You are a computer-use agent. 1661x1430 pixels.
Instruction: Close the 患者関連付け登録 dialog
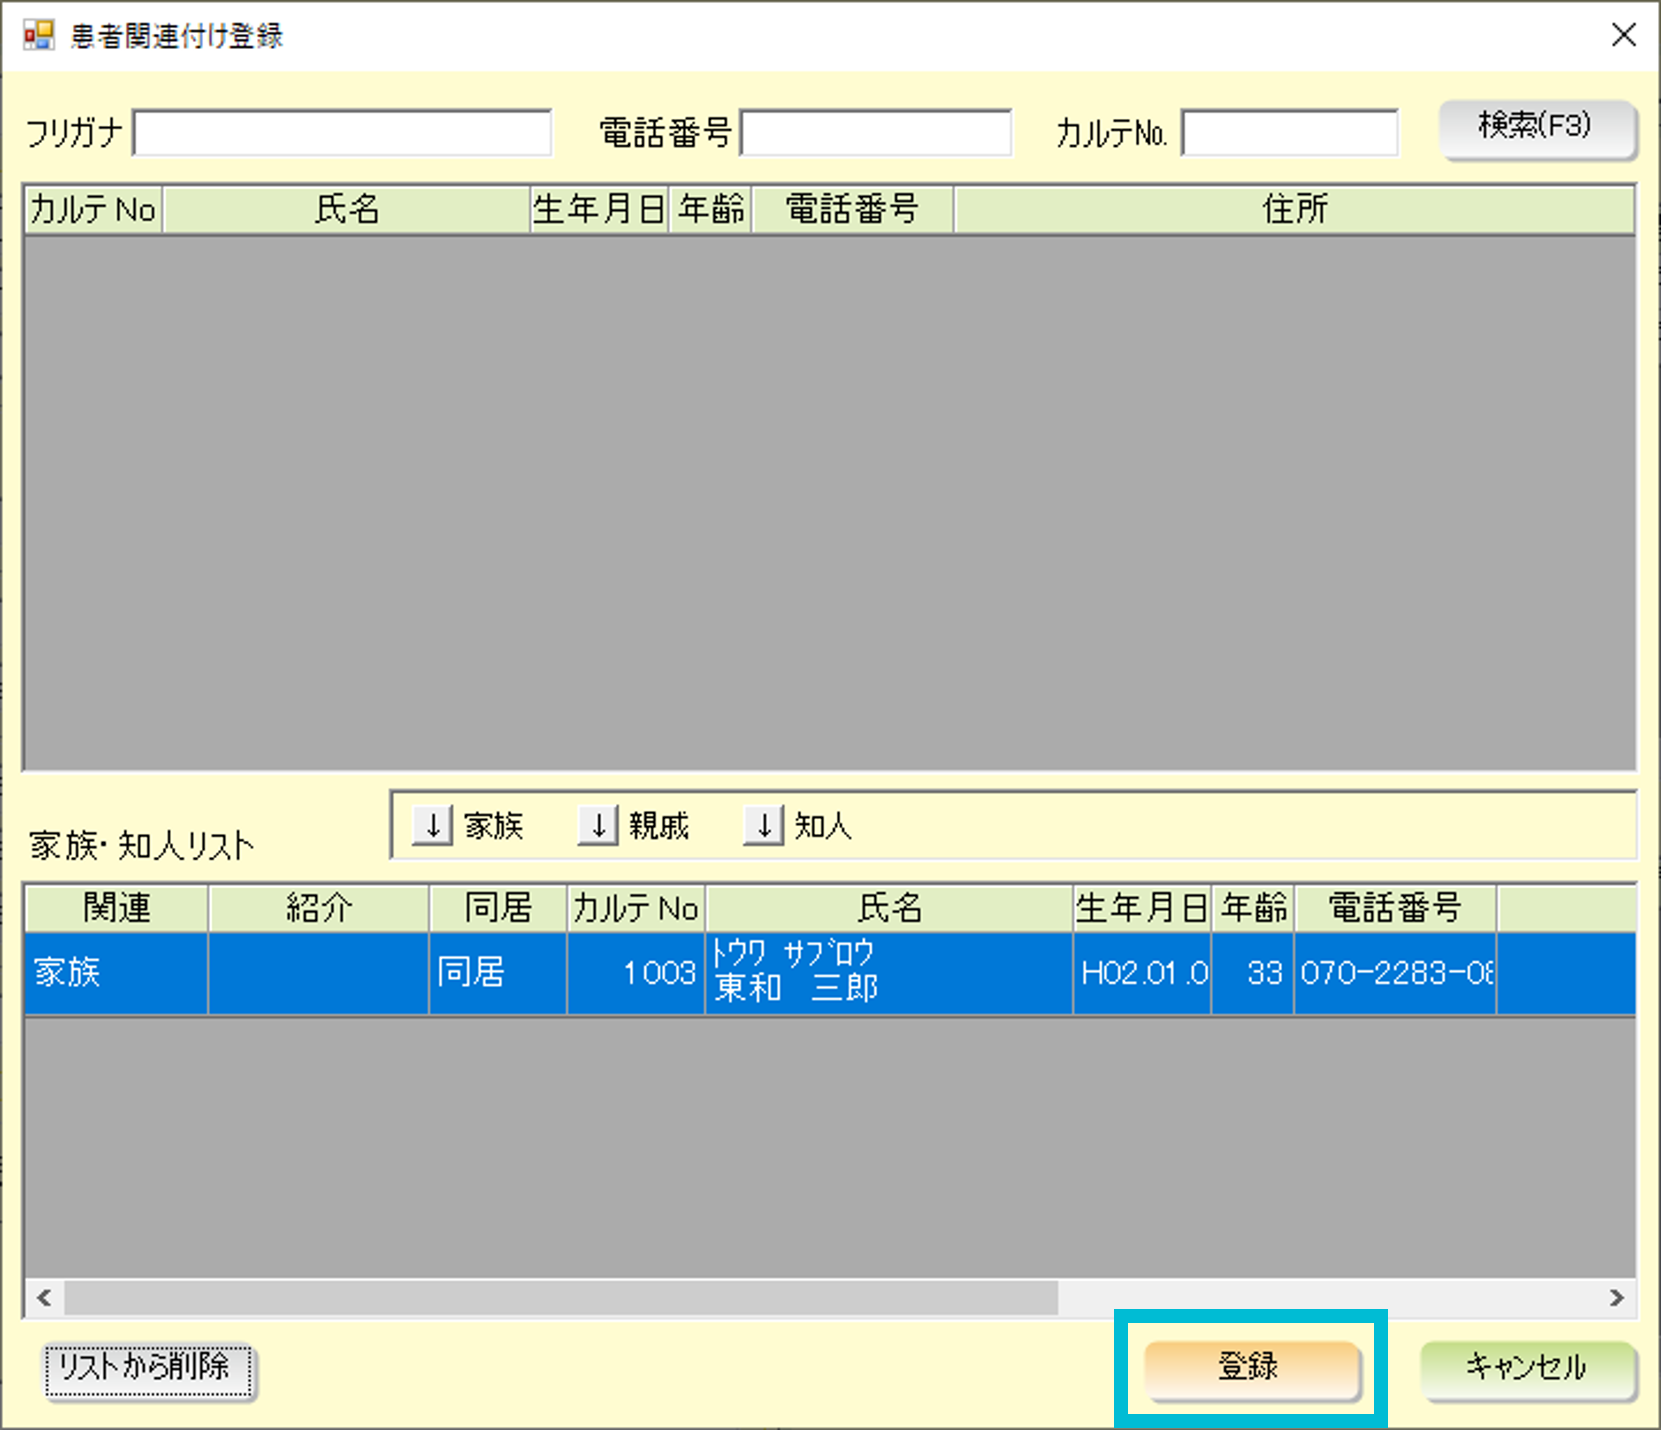[x=1624, y=36]
